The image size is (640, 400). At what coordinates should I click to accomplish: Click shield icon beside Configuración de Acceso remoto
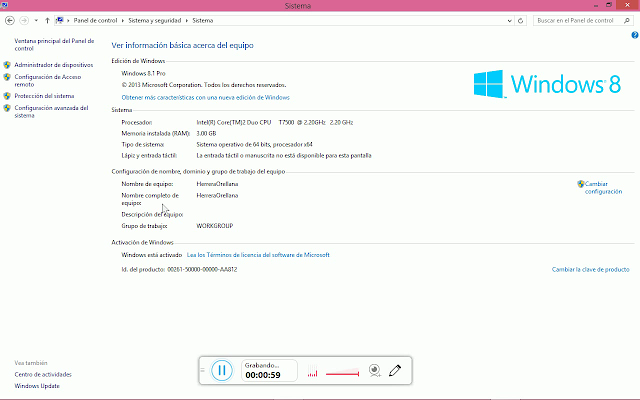[x=7, y=77]
